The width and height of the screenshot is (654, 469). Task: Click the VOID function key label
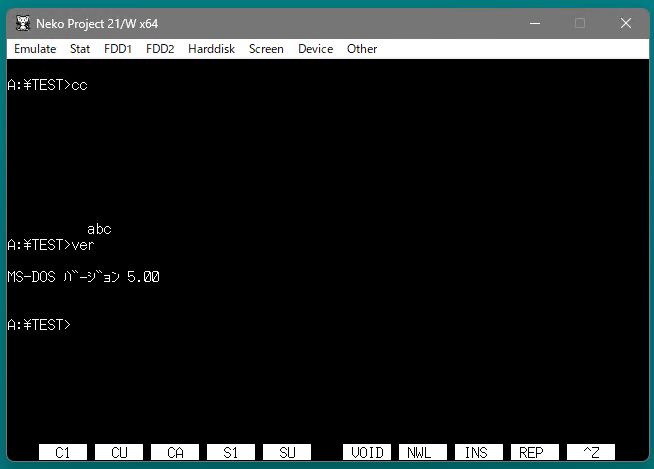[x=367, y=452]
